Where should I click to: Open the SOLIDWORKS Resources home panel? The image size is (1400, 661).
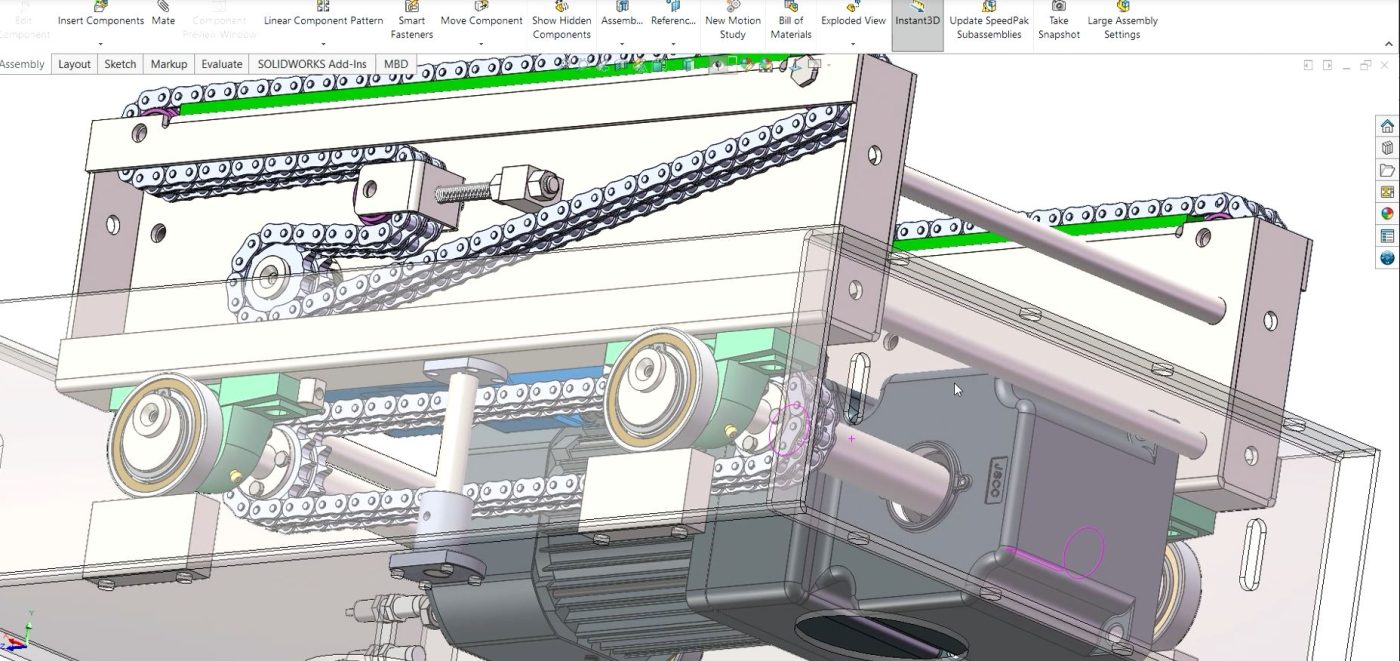pos(1386,126)
